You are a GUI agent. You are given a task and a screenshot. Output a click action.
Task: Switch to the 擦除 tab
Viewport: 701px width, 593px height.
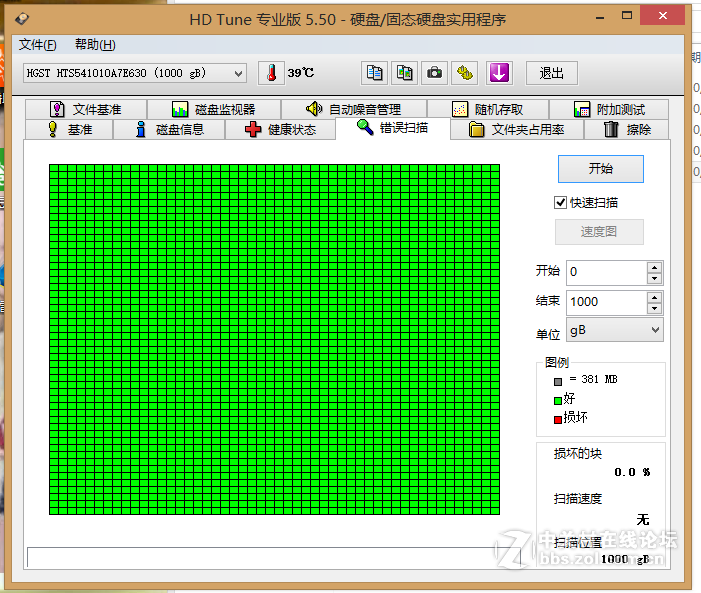tap(627, 130)
